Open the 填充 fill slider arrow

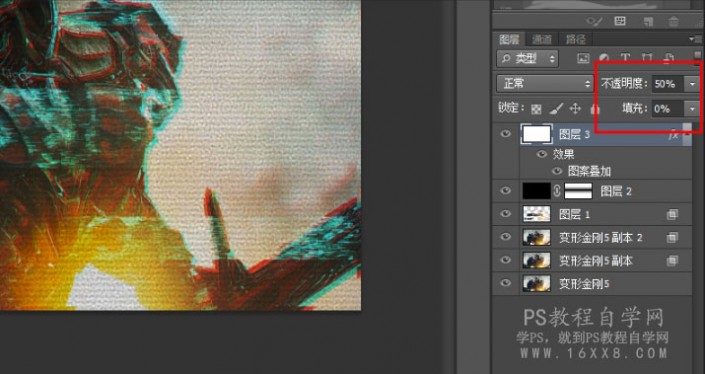point(692,109)
